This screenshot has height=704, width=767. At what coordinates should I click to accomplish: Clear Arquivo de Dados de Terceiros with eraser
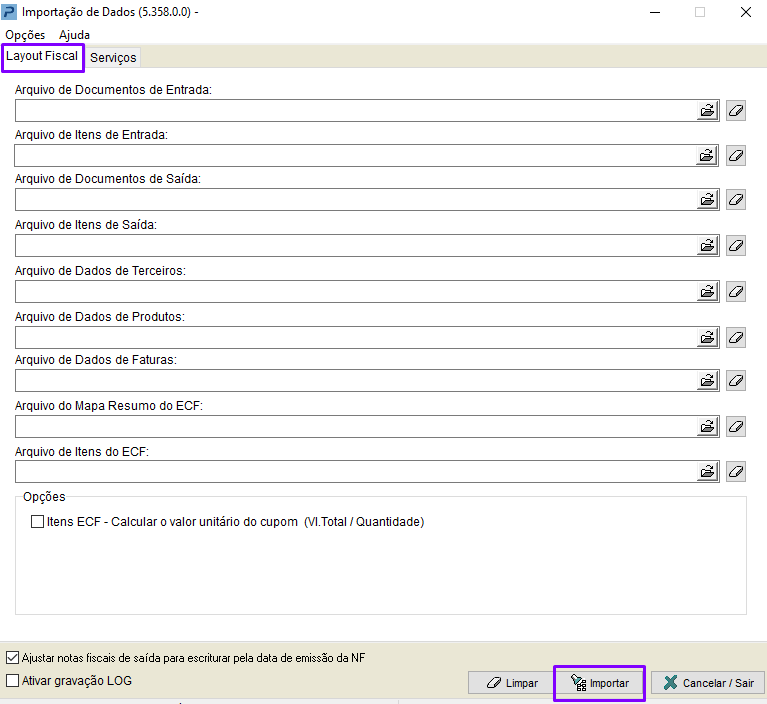pyautogui.click(x=736, y=292)
